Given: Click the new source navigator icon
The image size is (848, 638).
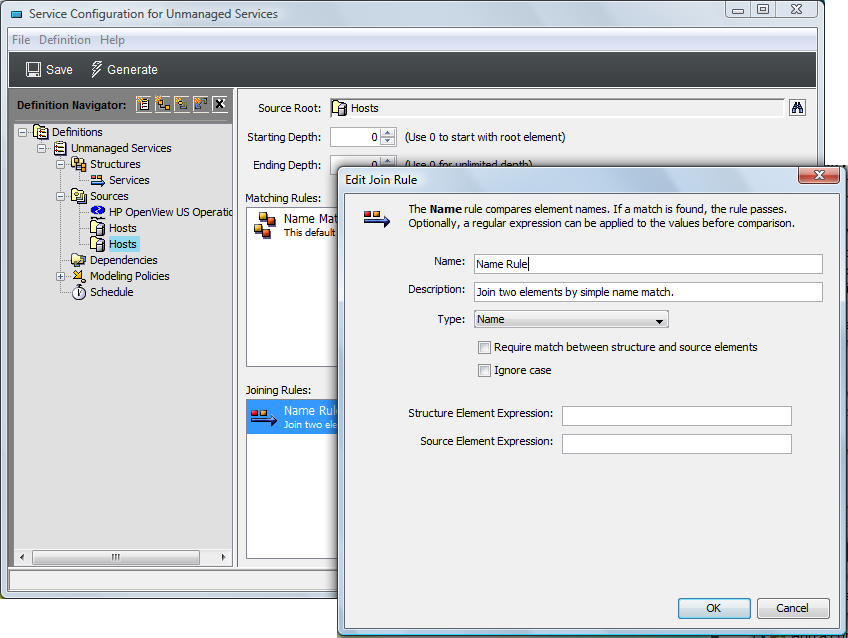Looking at the screenshot, I should [182, 103].
